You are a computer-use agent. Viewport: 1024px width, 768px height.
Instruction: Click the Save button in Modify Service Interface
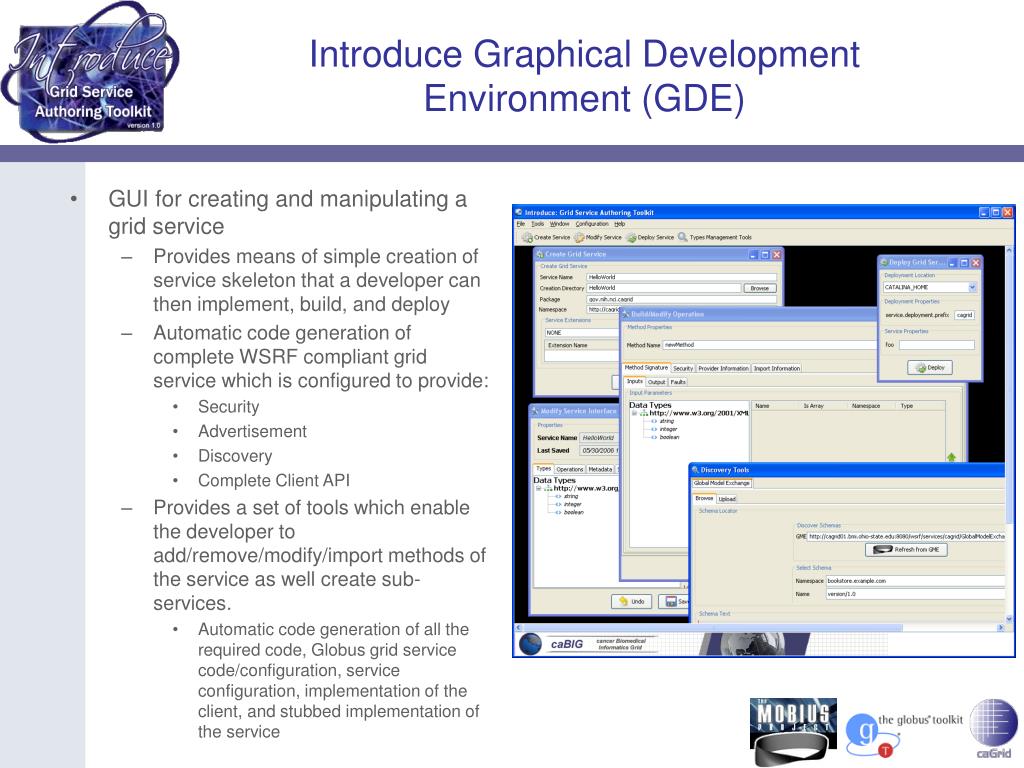click(x=674, y=601)
